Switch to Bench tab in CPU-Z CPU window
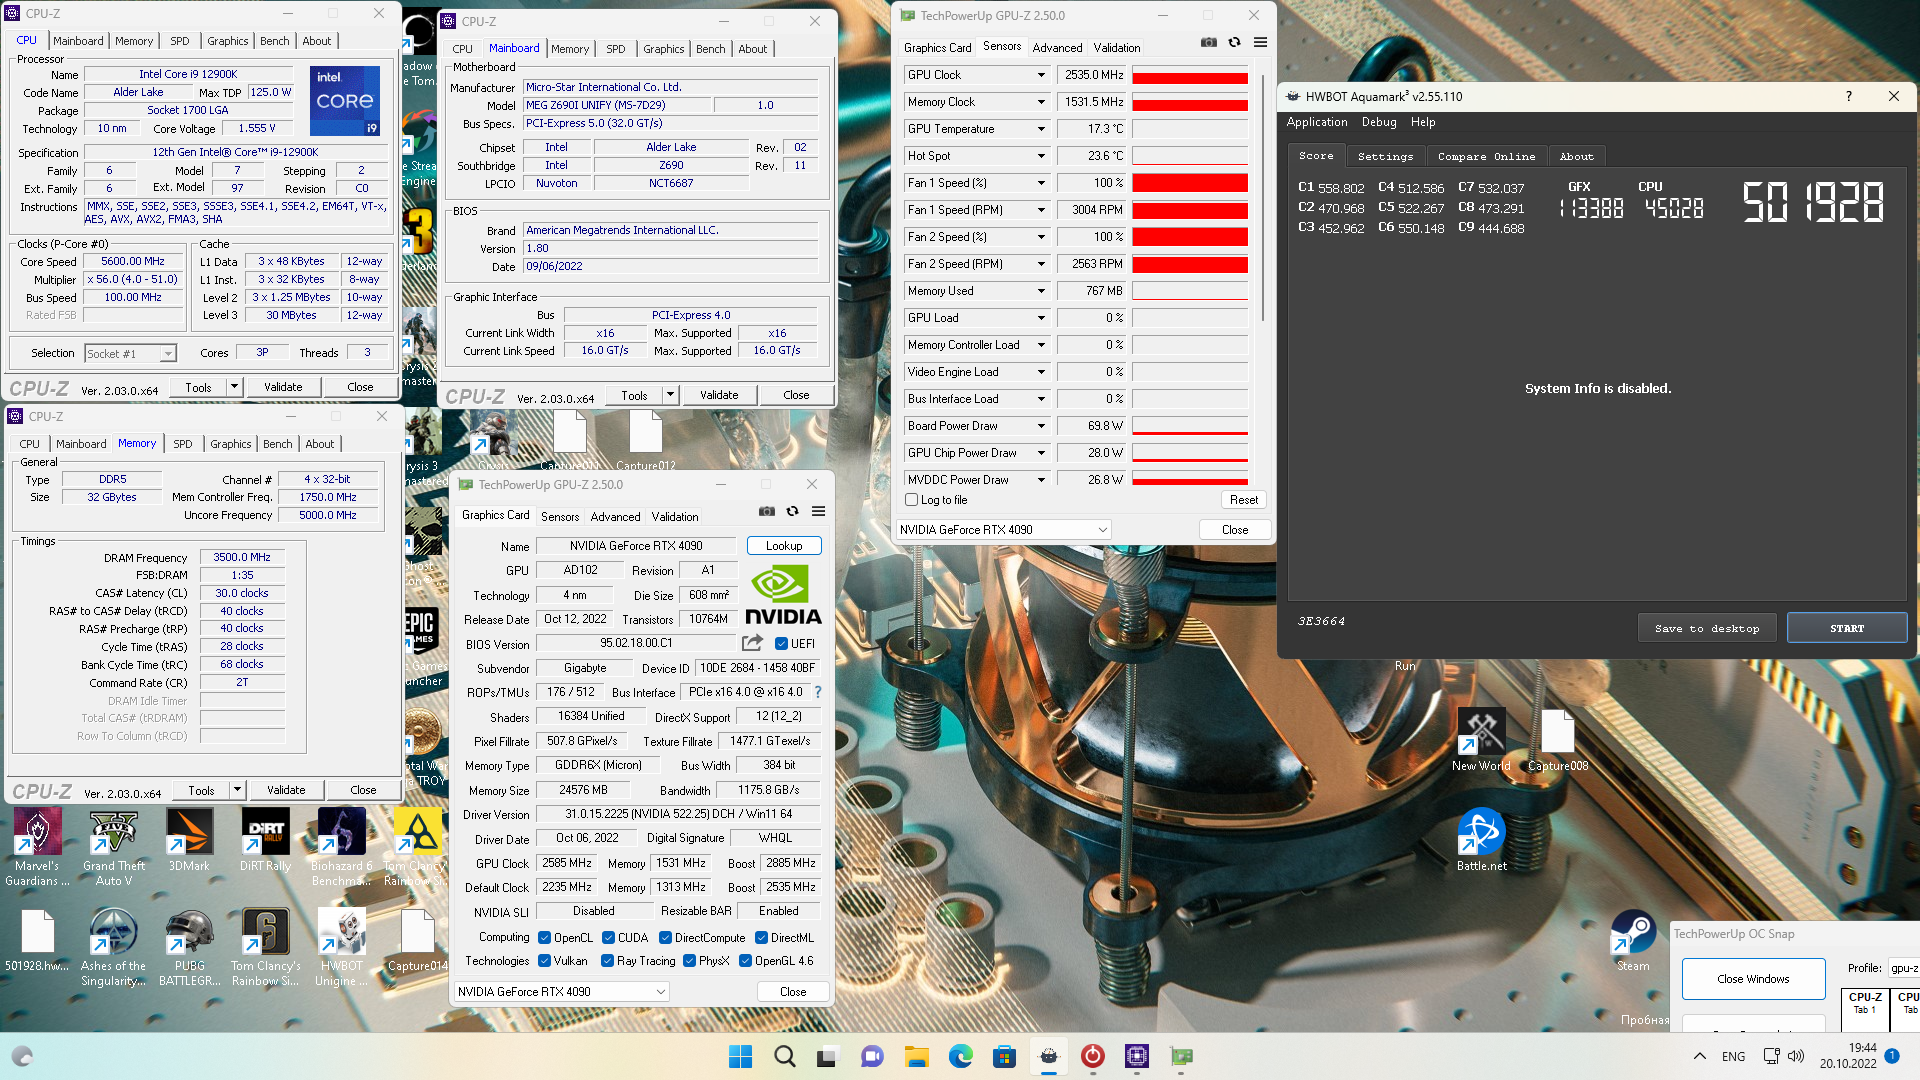1920x1080 pixels. coord(274,41)
